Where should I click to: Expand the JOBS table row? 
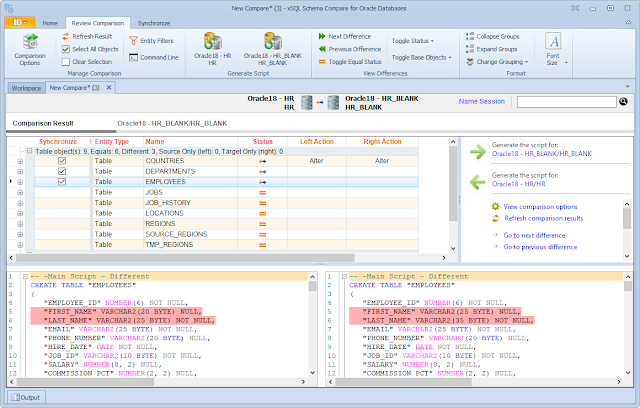tap(20, 192)
